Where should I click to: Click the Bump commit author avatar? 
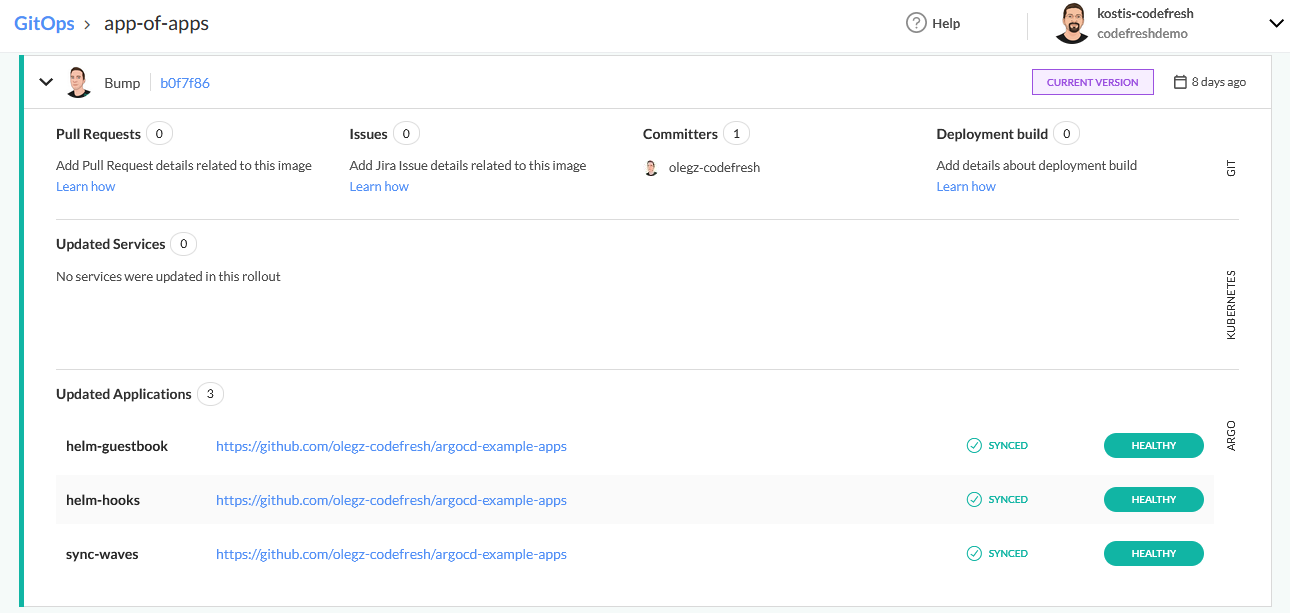pos(79,83)
